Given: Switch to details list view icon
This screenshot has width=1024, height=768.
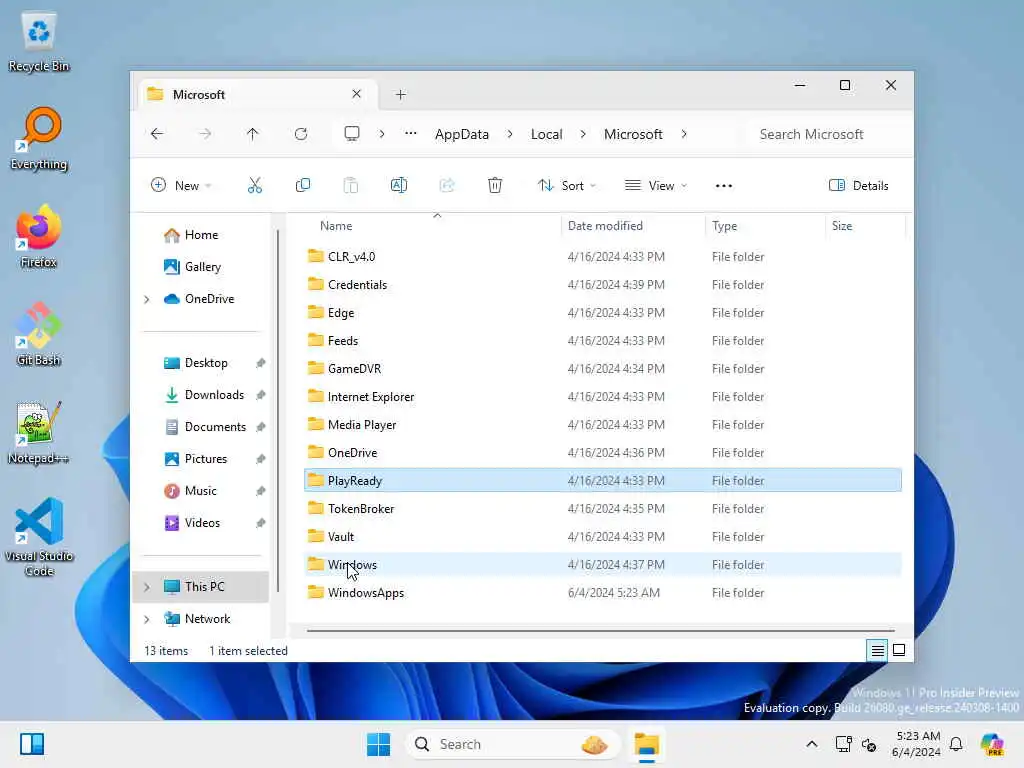Looking at the screenshot, I should coord(877,650).
